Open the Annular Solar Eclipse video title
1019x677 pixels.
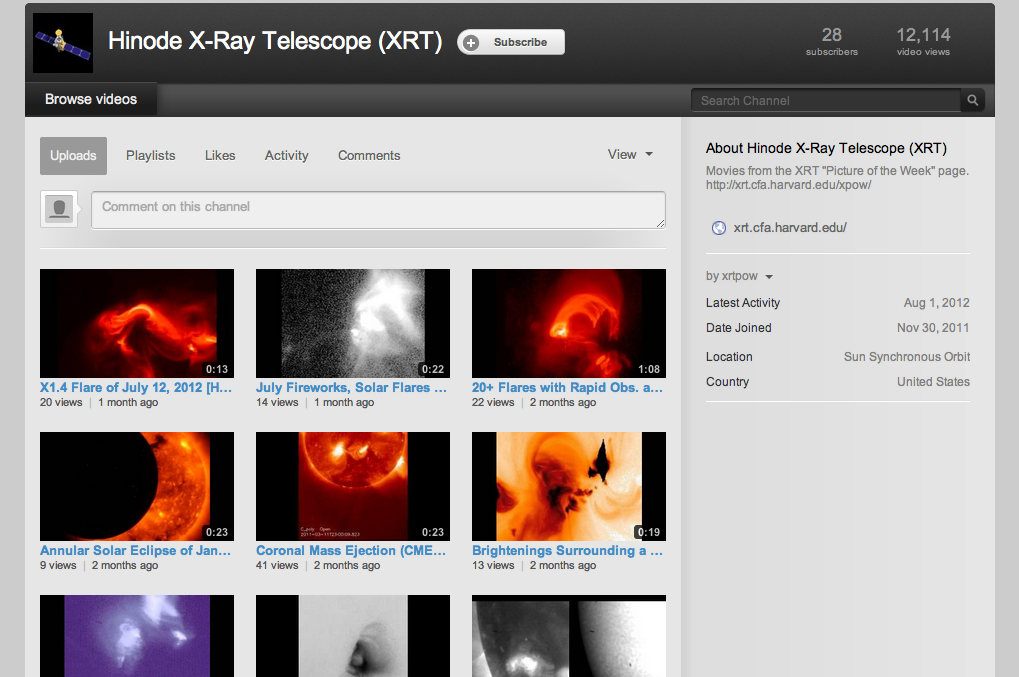click(x=135, y=550)
